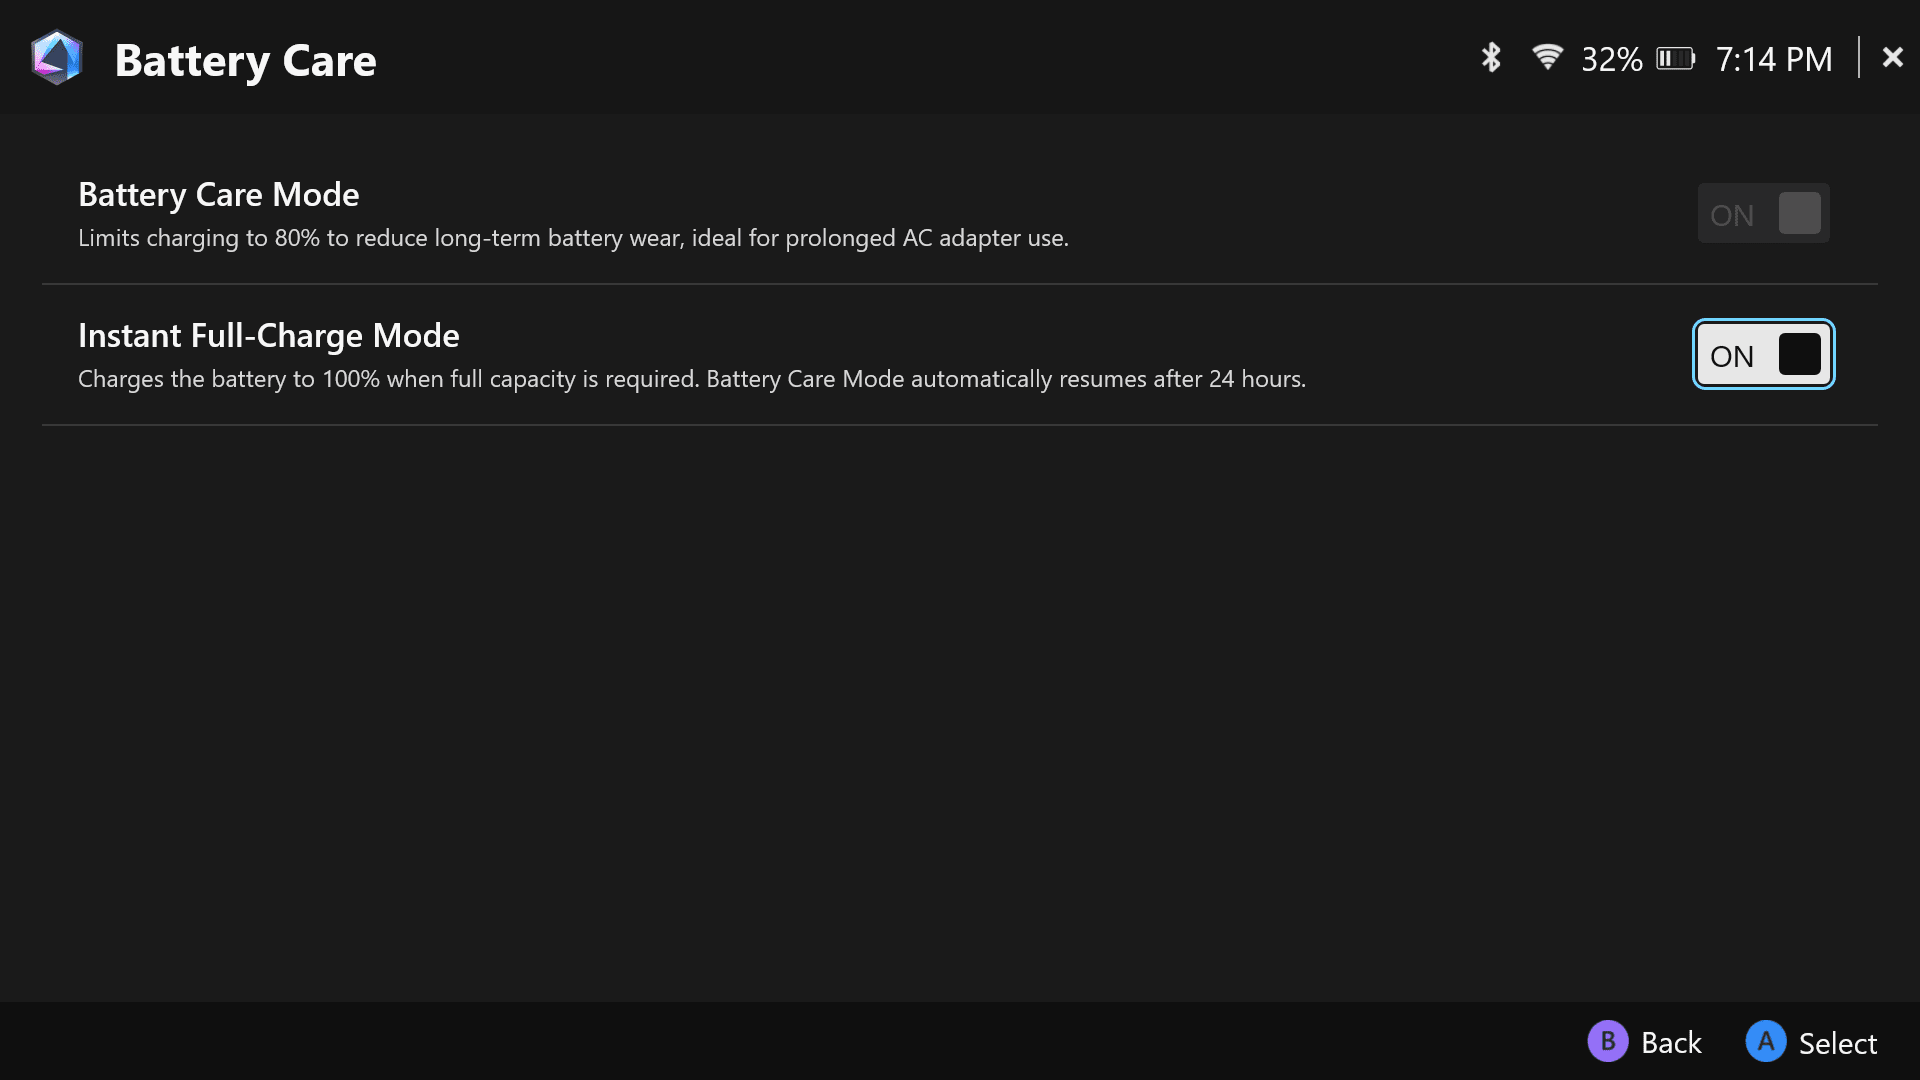Viewport: 1920px width, 1080px height.
Task: Close the Battery Care screen
Action: tap(1892, 57)
